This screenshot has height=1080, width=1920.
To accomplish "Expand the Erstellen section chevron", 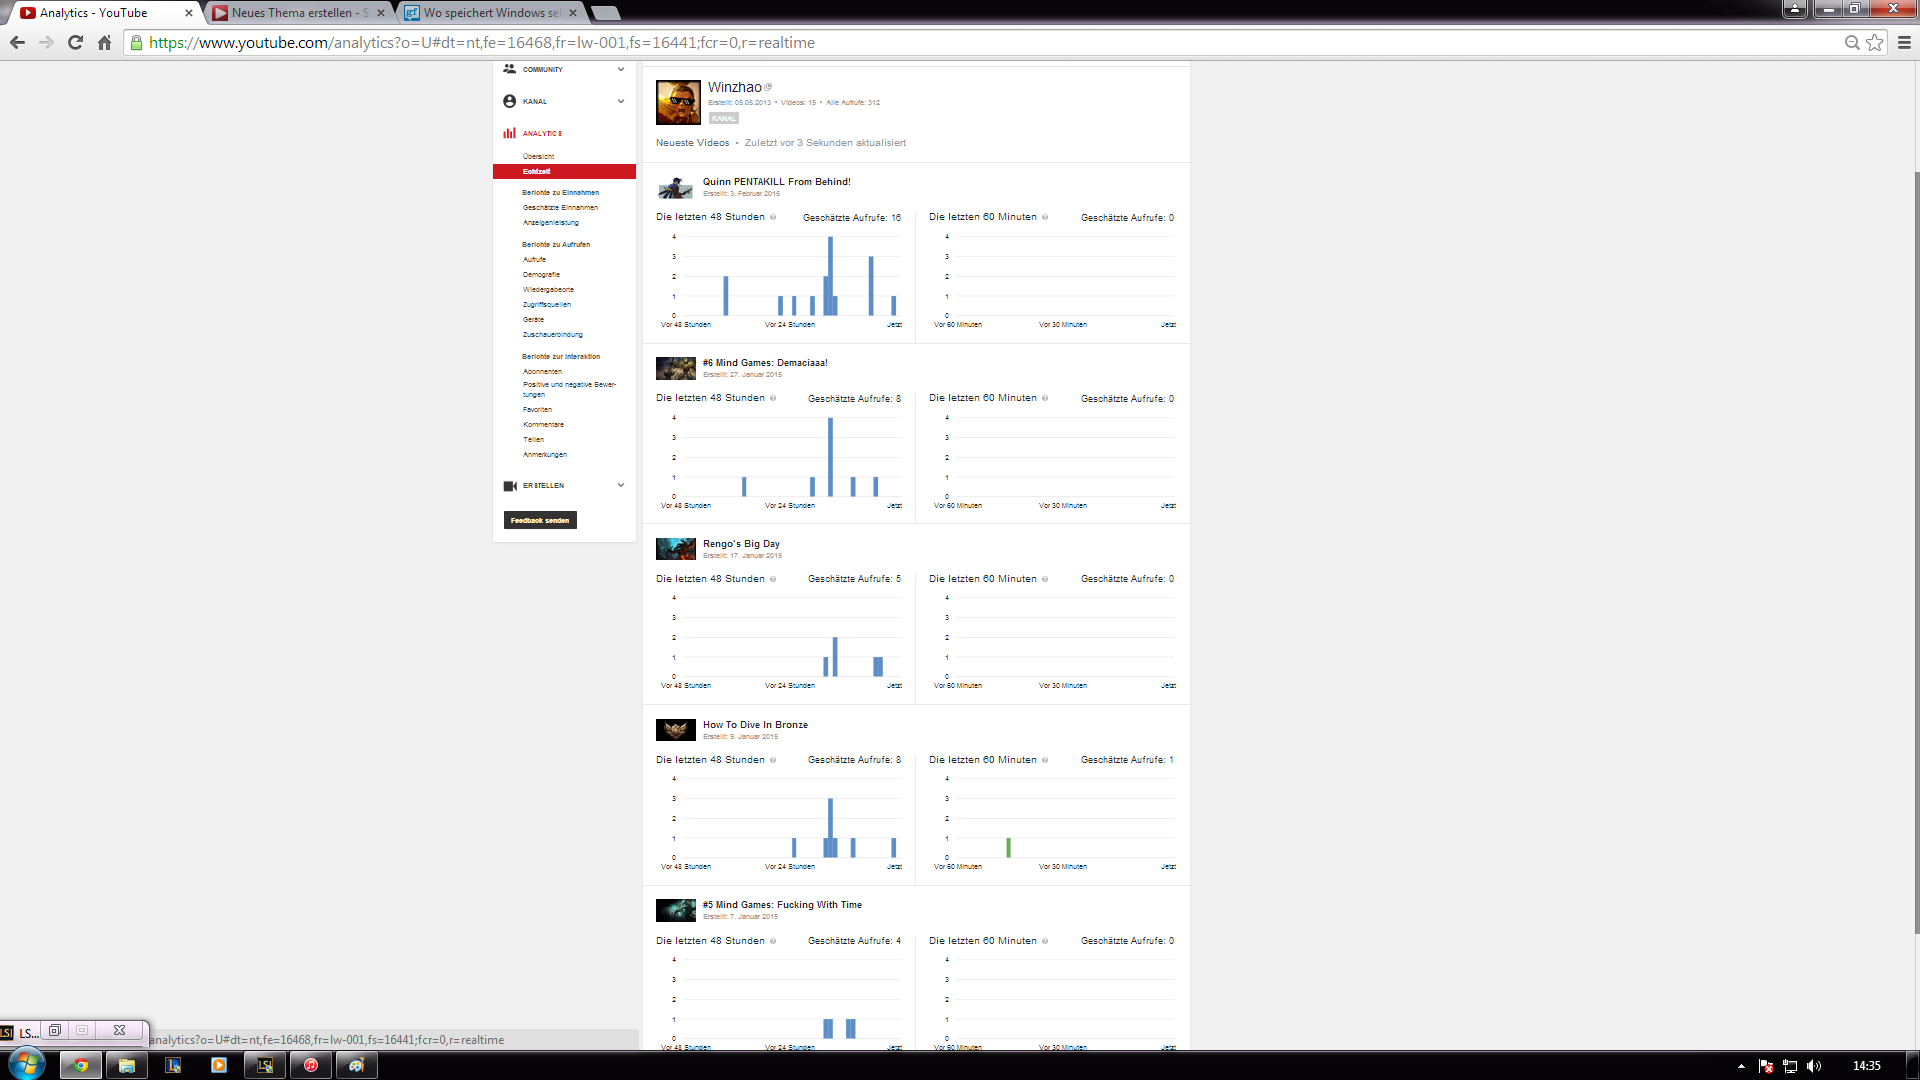I will (621, 485).
